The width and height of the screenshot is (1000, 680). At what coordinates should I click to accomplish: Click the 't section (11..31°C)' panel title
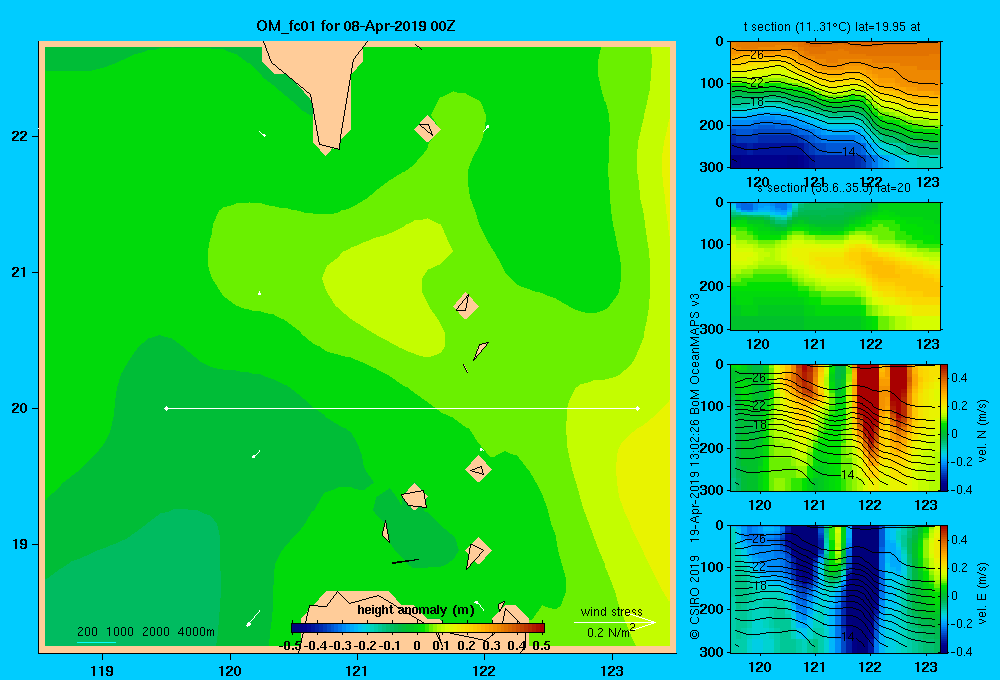797,27
